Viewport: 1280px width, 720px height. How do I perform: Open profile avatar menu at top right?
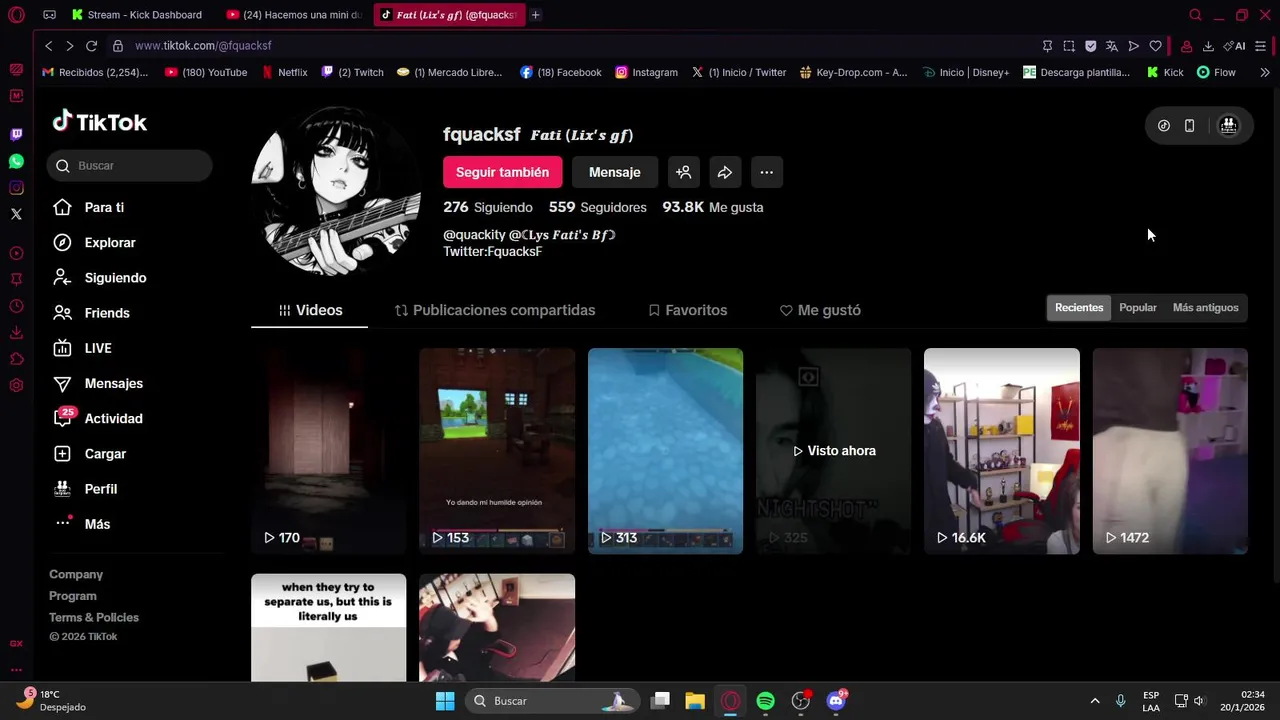pos(1229,126)
